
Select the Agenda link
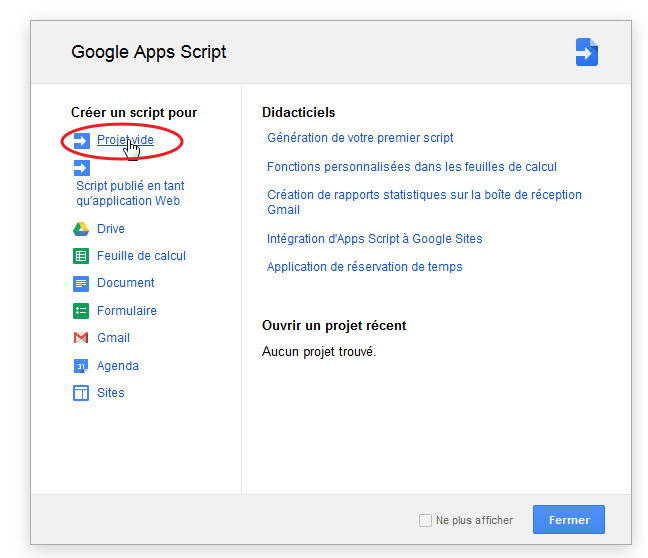118,366
